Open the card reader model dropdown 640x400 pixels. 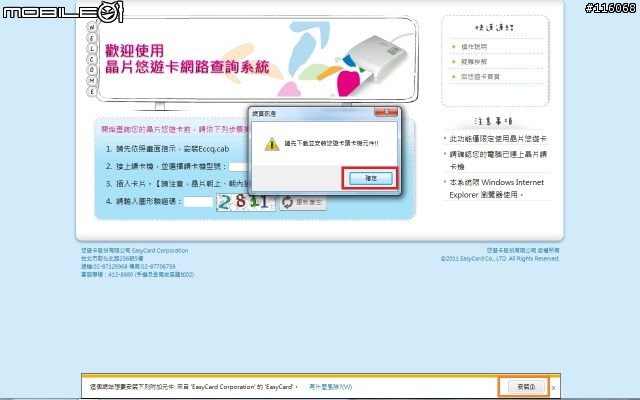(x=238, y=167)
